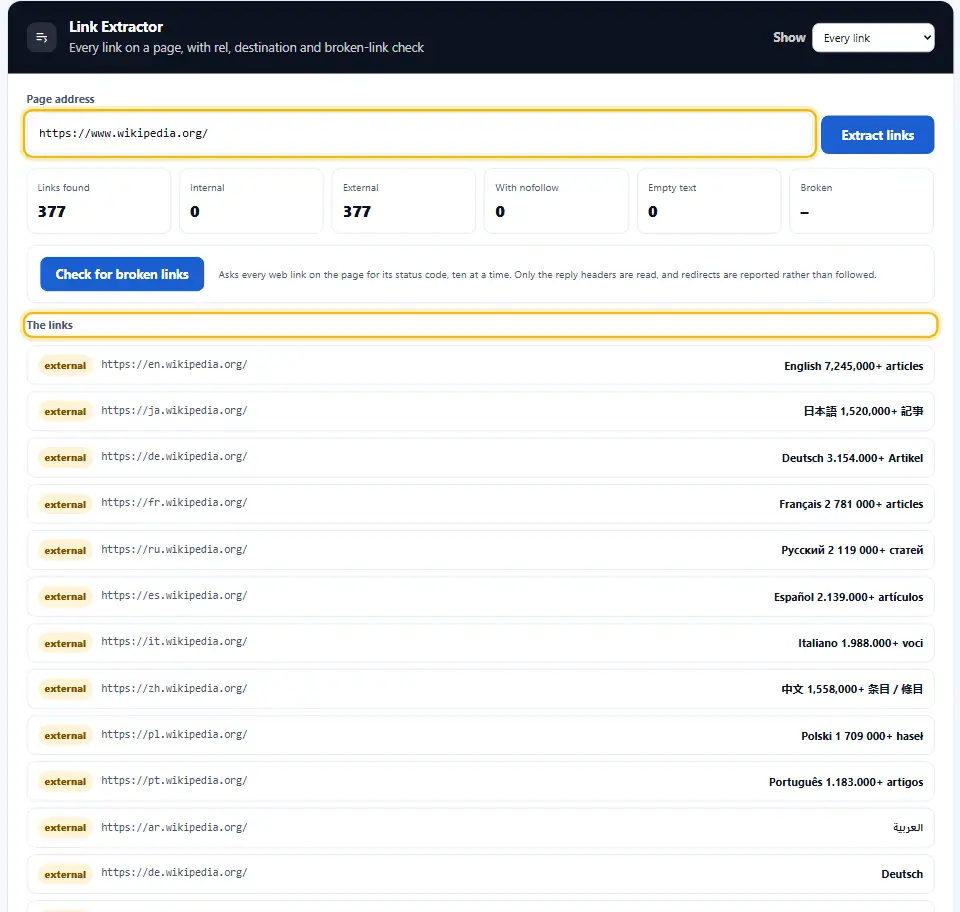Click 'Português 1.183.000+ artigos' text
Image resolution: width=960 pixels, height=912 pixels.
[x=846, y=782]
